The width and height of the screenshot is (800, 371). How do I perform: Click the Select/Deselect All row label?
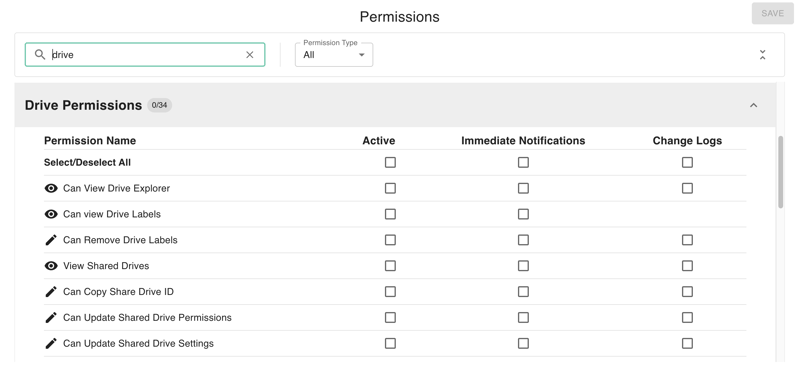tap(87, 162)
